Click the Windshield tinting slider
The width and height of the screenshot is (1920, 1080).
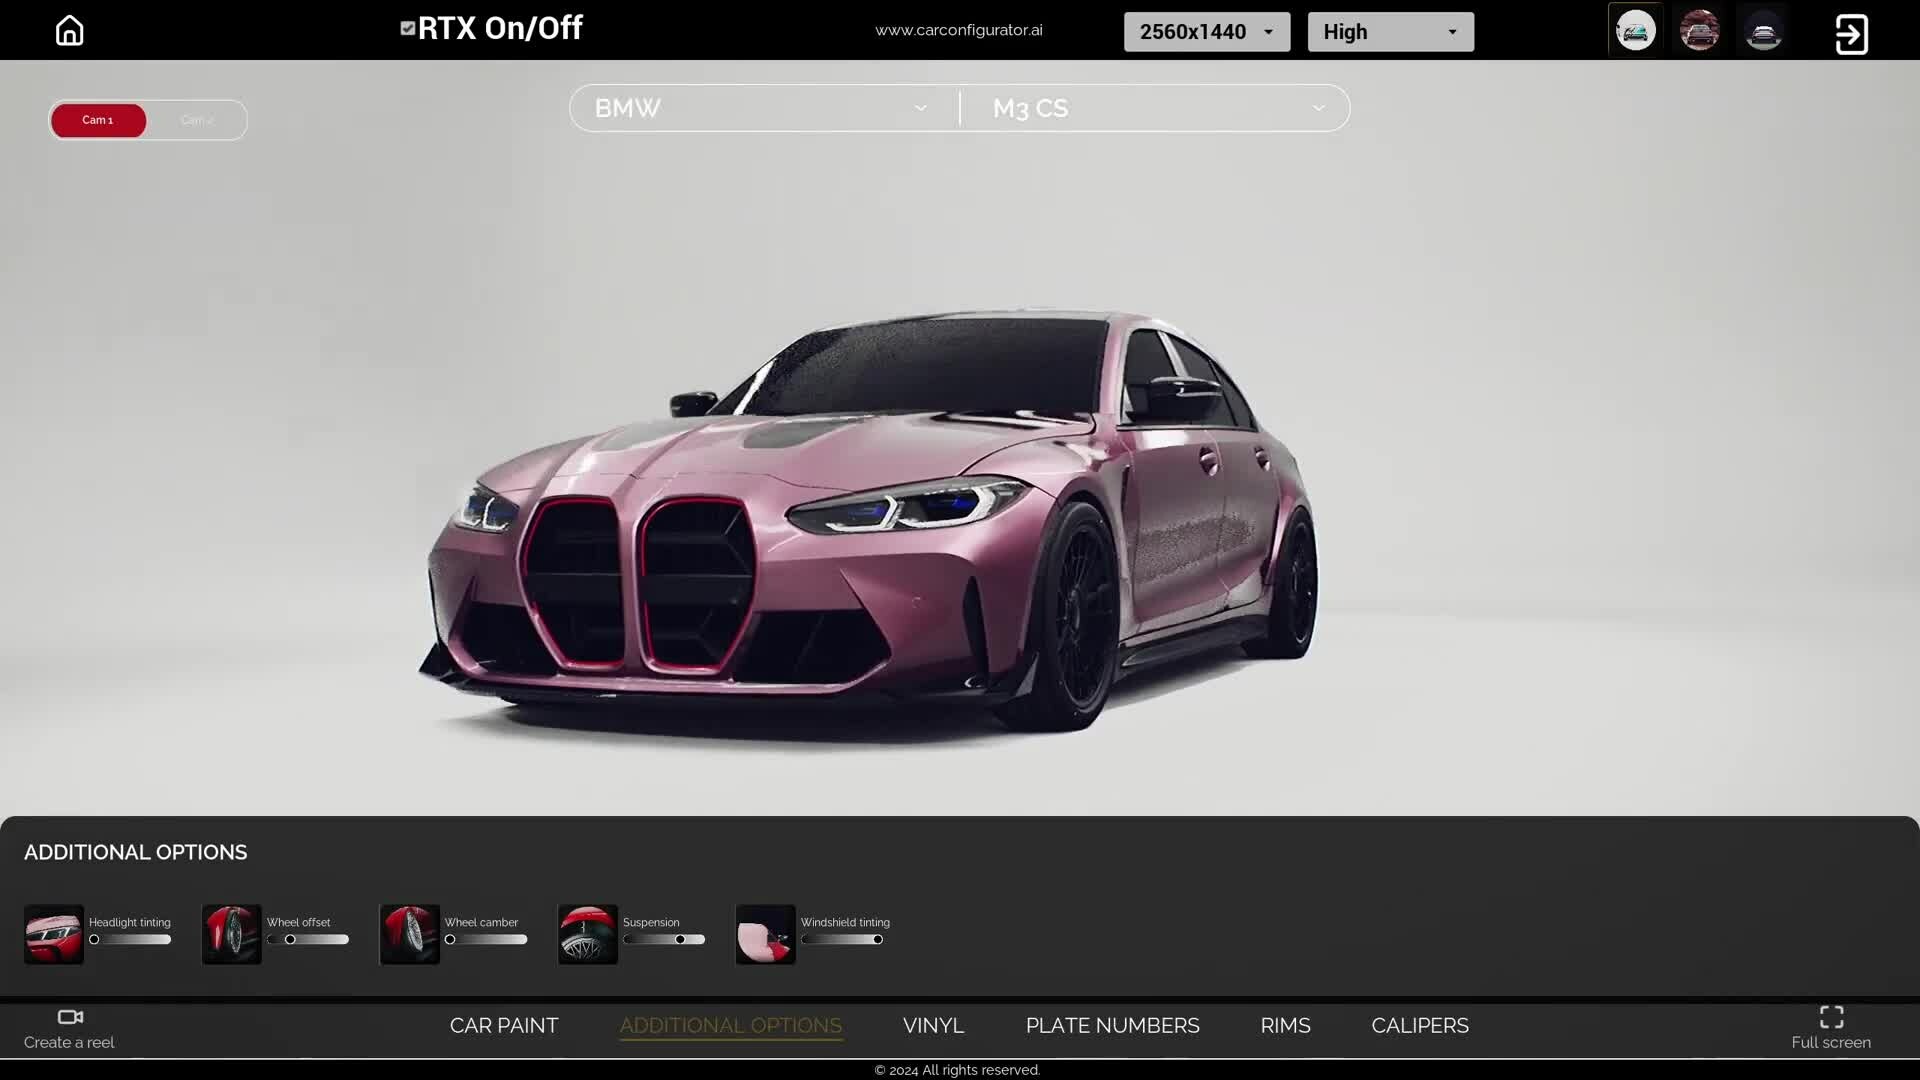click(842, 939)
